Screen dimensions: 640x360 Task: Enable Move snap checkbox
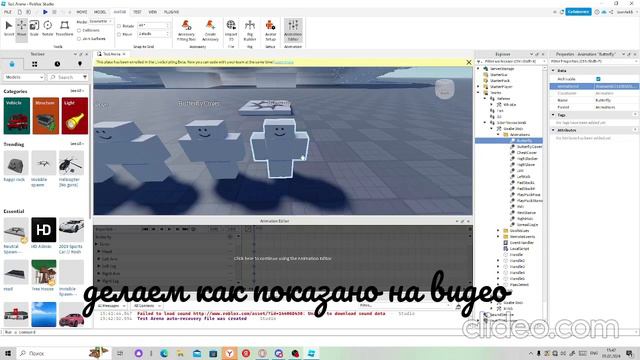coord(119,35)
